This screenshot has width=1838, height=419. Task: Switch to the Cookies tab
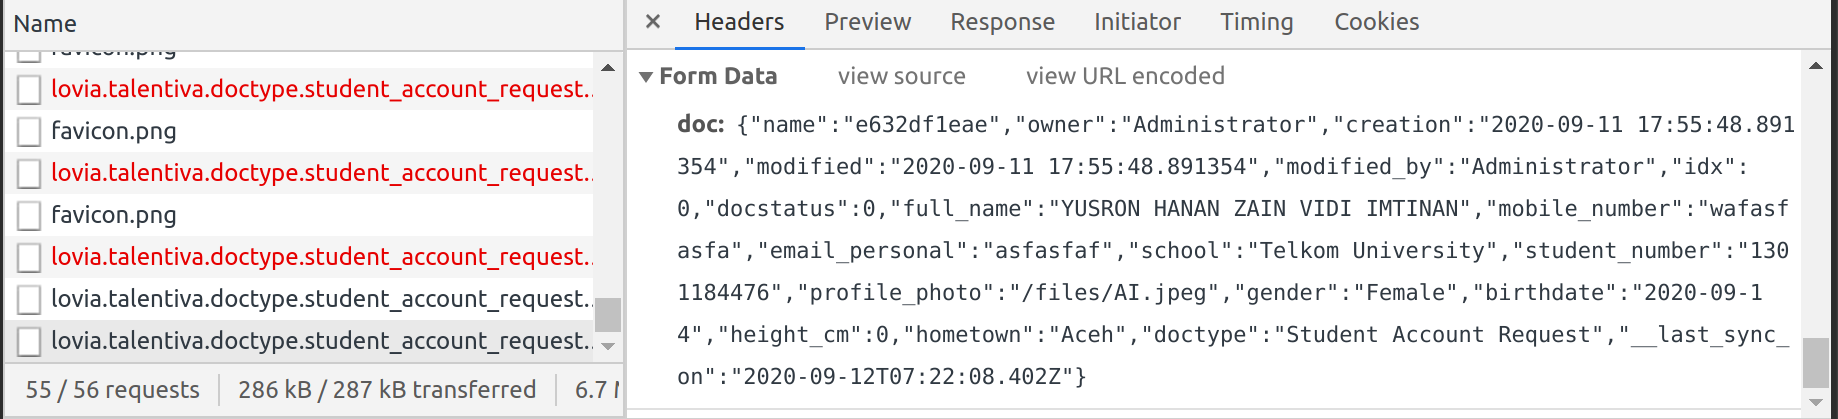tap(1376, 22)
